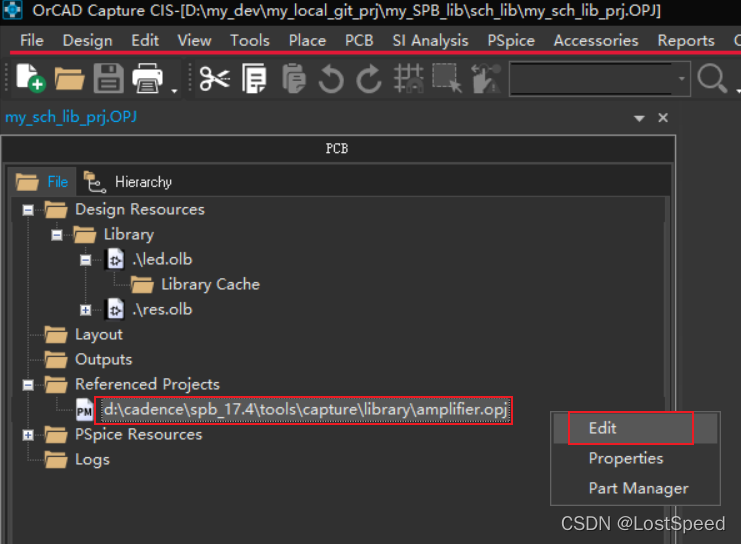This screenshot has height=544, width=741.
Task: Click the Print toolbar icon
Action: tap(148, 78)
